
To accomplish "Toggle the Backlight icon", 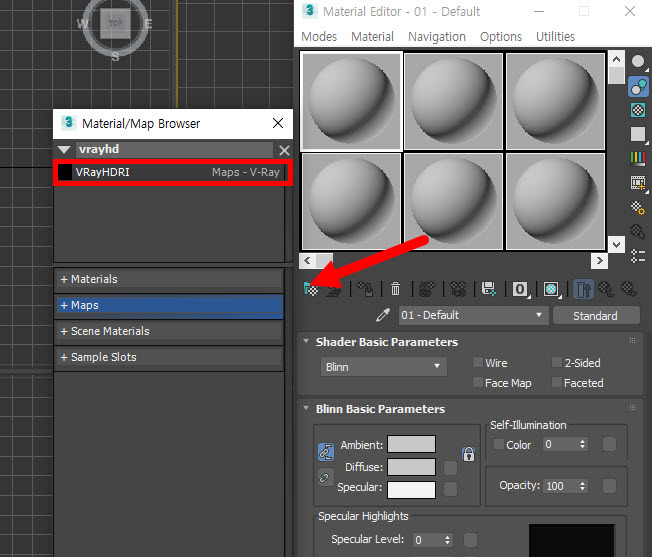I will pos(638,86).
